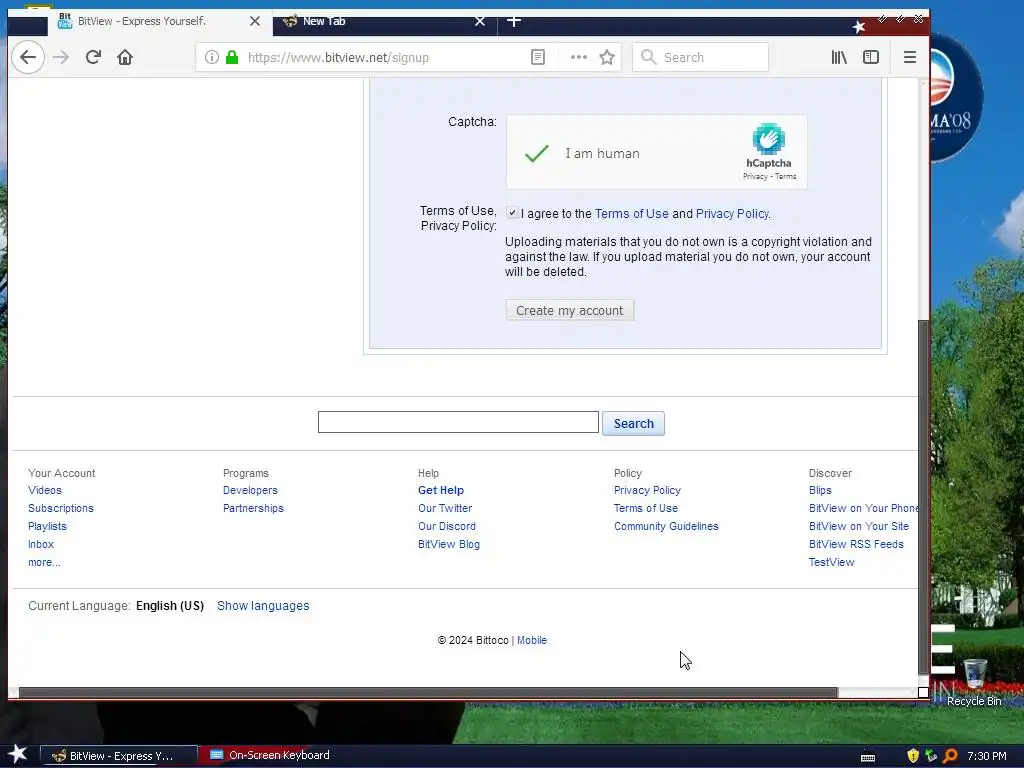This screenshot has height=768, width=1024.
Task: Switch to the New Tab tab
Action: tap(385, 21)
